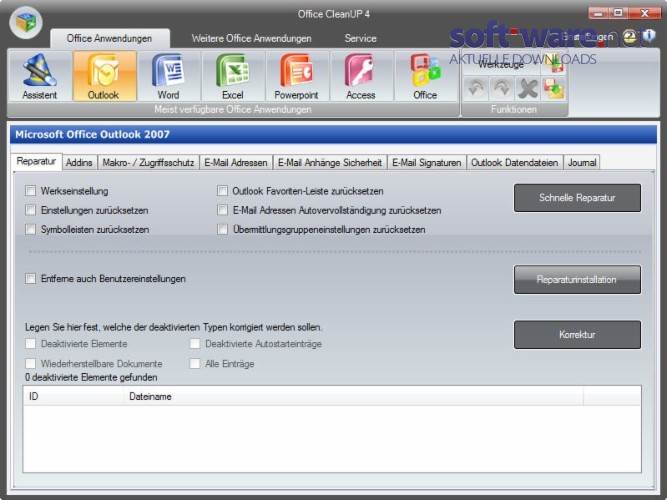667x500 pixels.
Task: Click the Dateiname column header
Action: click(x=353, y=396)
